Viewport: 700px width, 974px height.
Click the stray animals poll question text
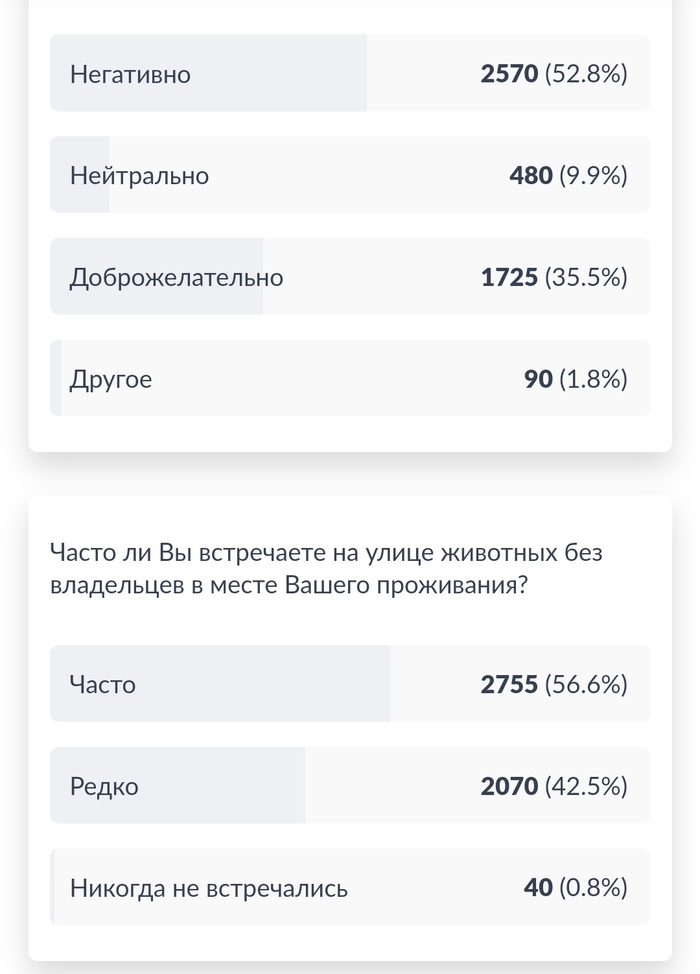coord(326,568)
